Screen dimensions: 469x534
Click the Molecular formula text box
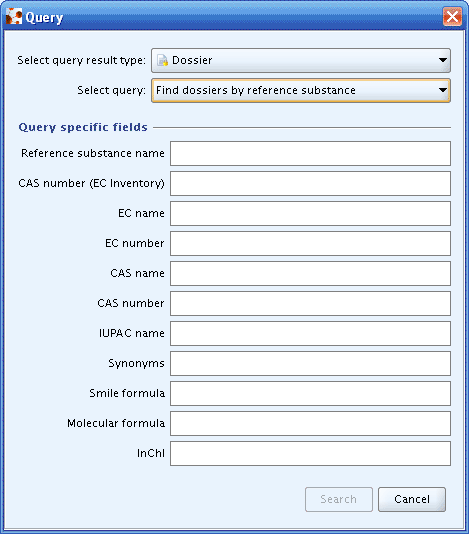tap(310, 423)
